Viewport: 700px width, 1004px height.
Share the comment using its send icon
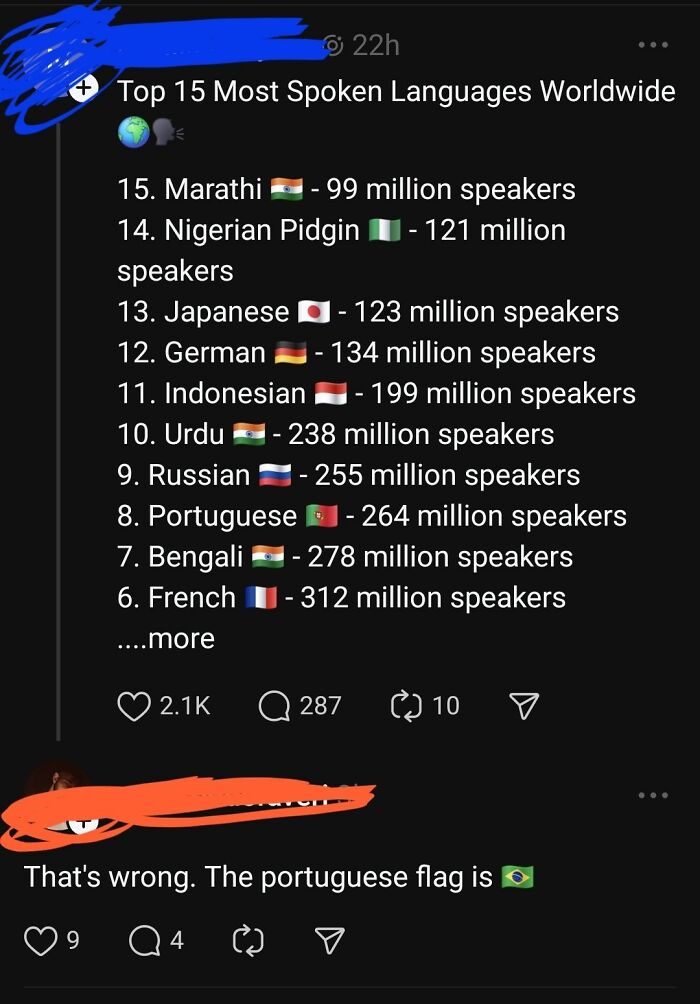(330, 940)
